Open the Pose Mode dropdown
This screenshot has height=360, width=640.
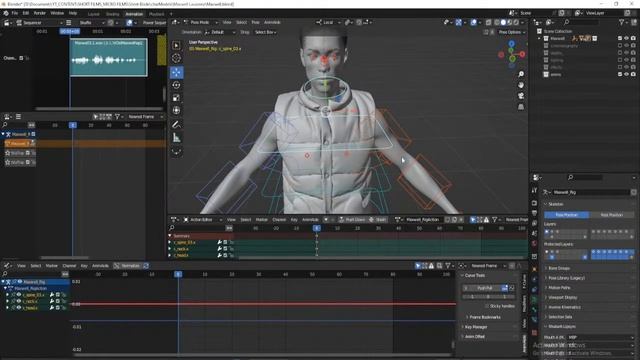(x=201, y=22)
